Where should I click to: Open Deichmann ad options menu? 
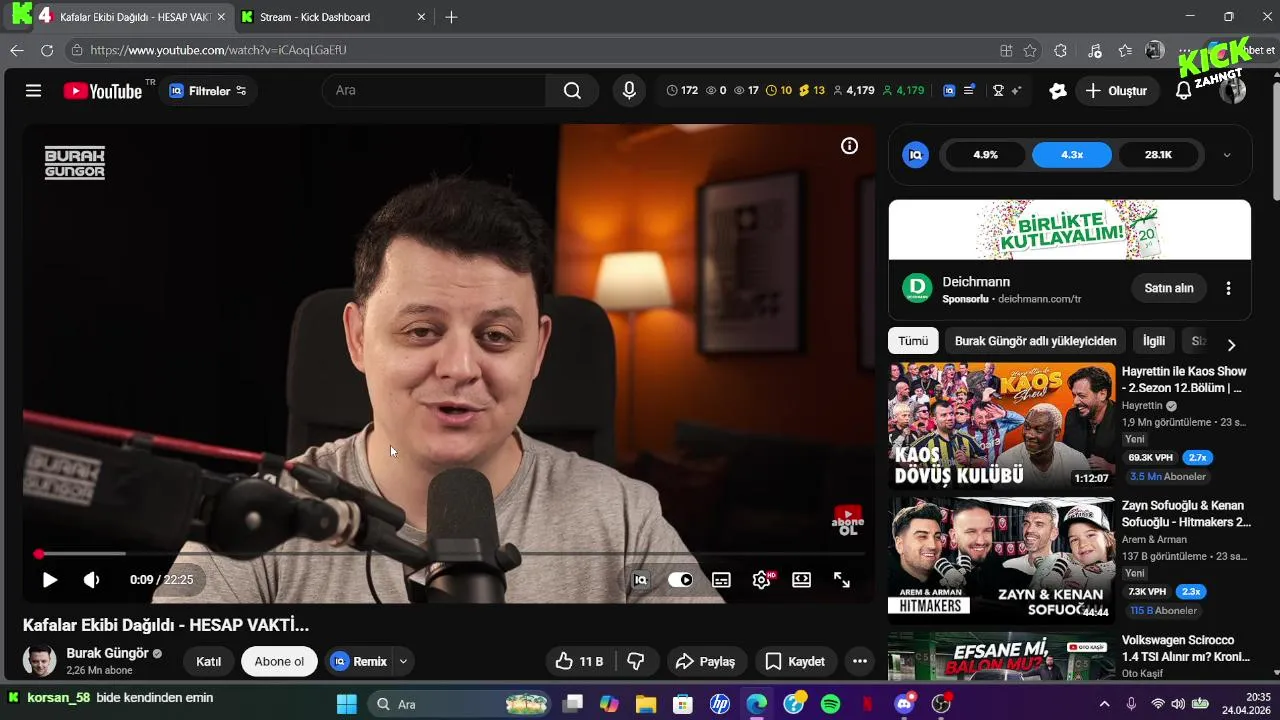pyautogui.click(x=1228, y=288)
